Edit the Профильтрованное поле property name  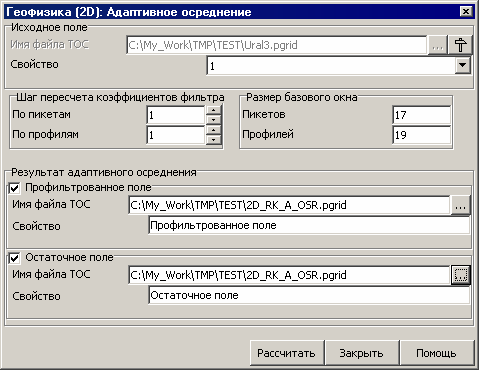[x=309, y=226]
